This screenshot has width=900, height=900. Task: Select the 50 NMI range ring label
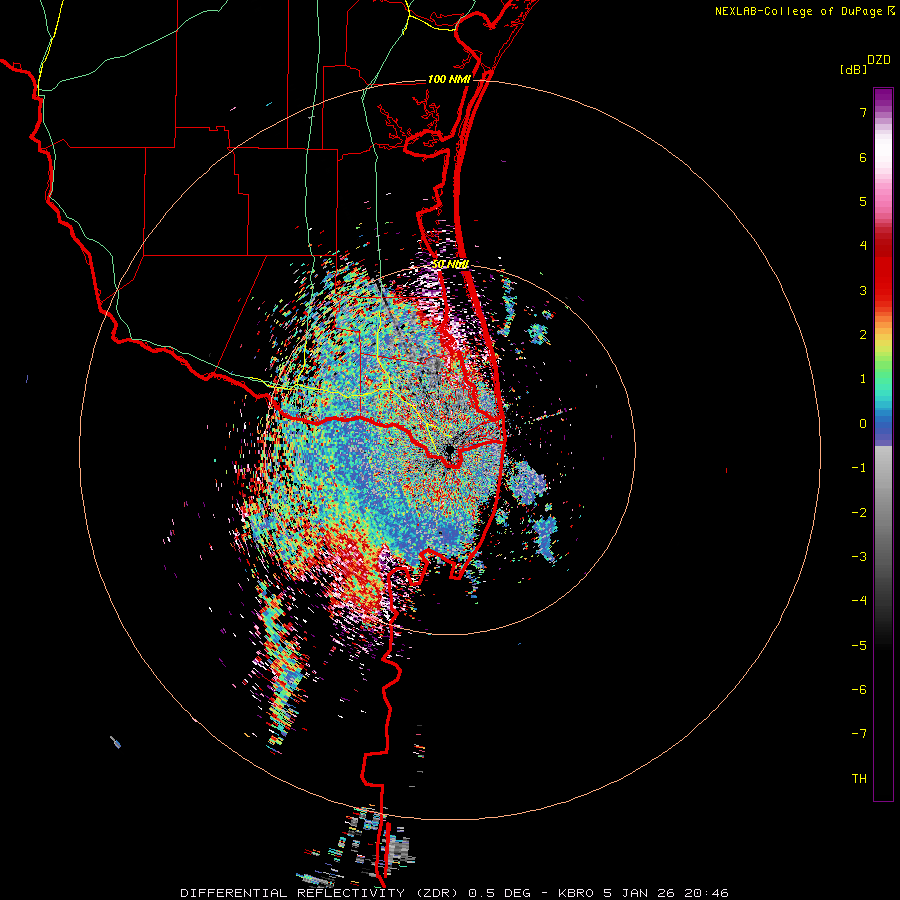click(x=450, y=264)
